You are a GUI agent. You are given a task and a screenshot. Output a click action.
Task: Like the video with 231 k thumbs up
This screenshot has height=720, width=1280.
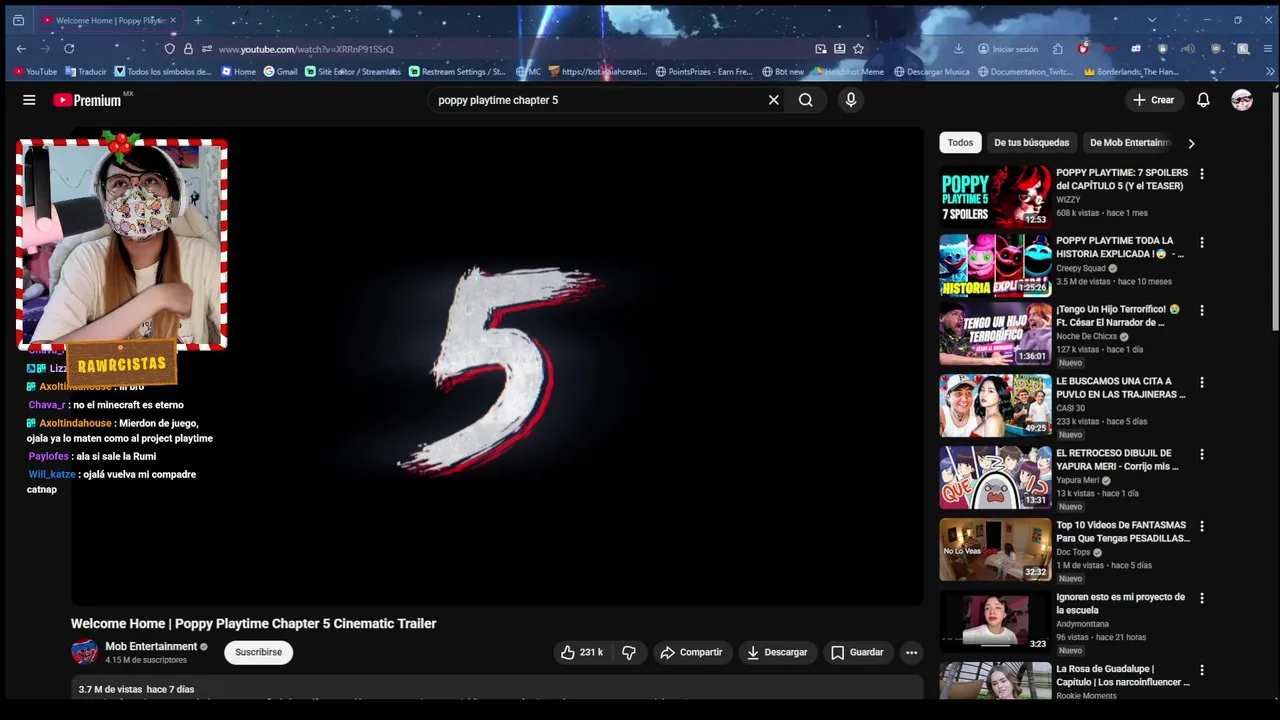pyautogui.click(x=581, y=652)
